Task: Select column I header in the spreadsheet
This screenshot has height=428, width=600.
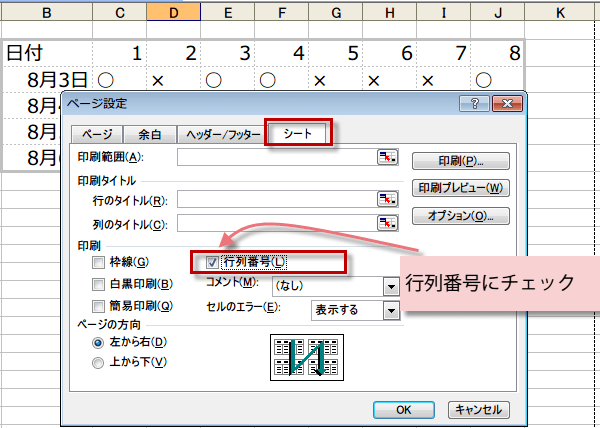Action: click(444, 13)
